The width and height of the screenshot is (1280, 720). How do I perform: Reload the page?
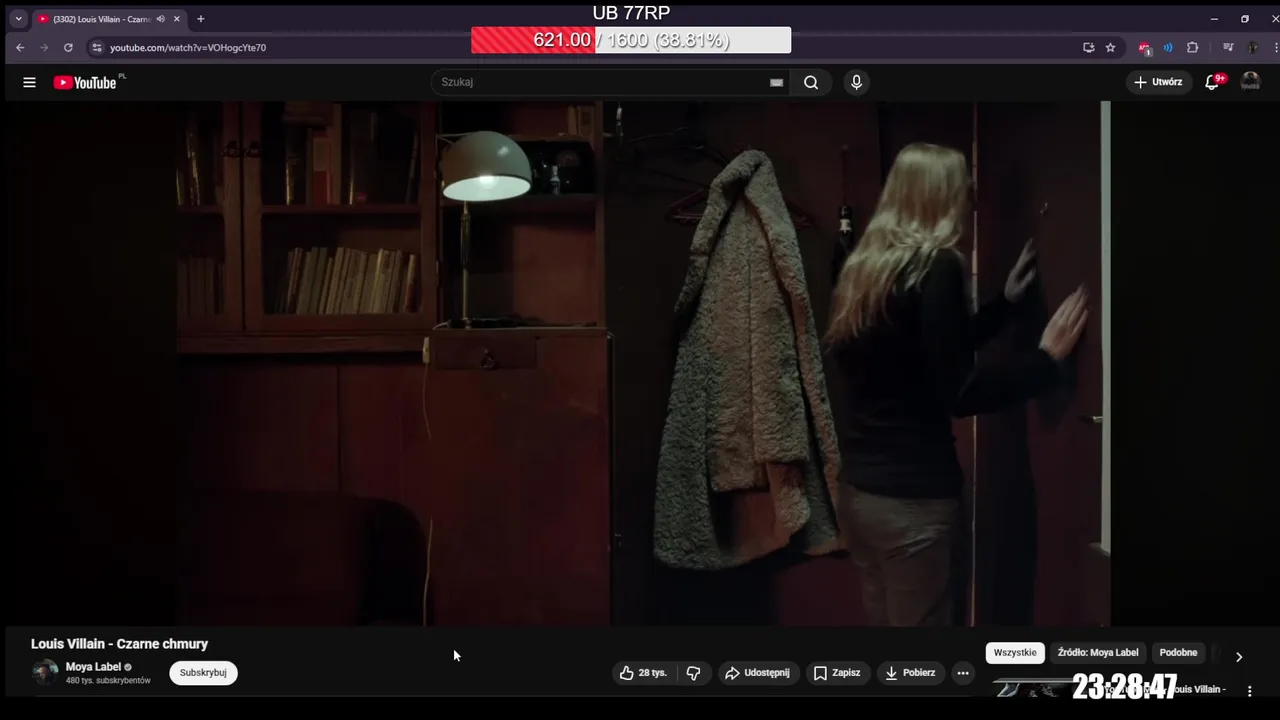[x=68, y=47]
